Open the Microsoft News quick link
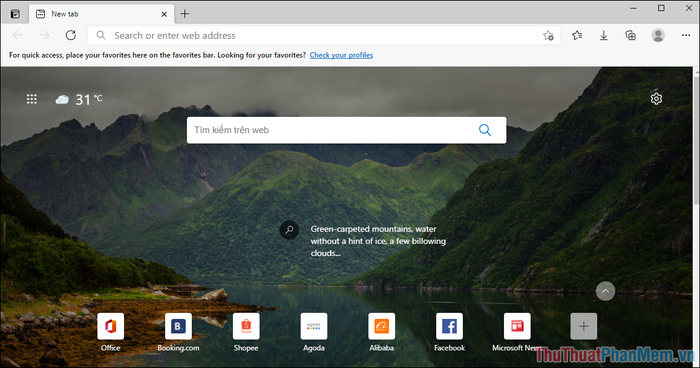The image size is (700, 368). [x=517, y=332]
